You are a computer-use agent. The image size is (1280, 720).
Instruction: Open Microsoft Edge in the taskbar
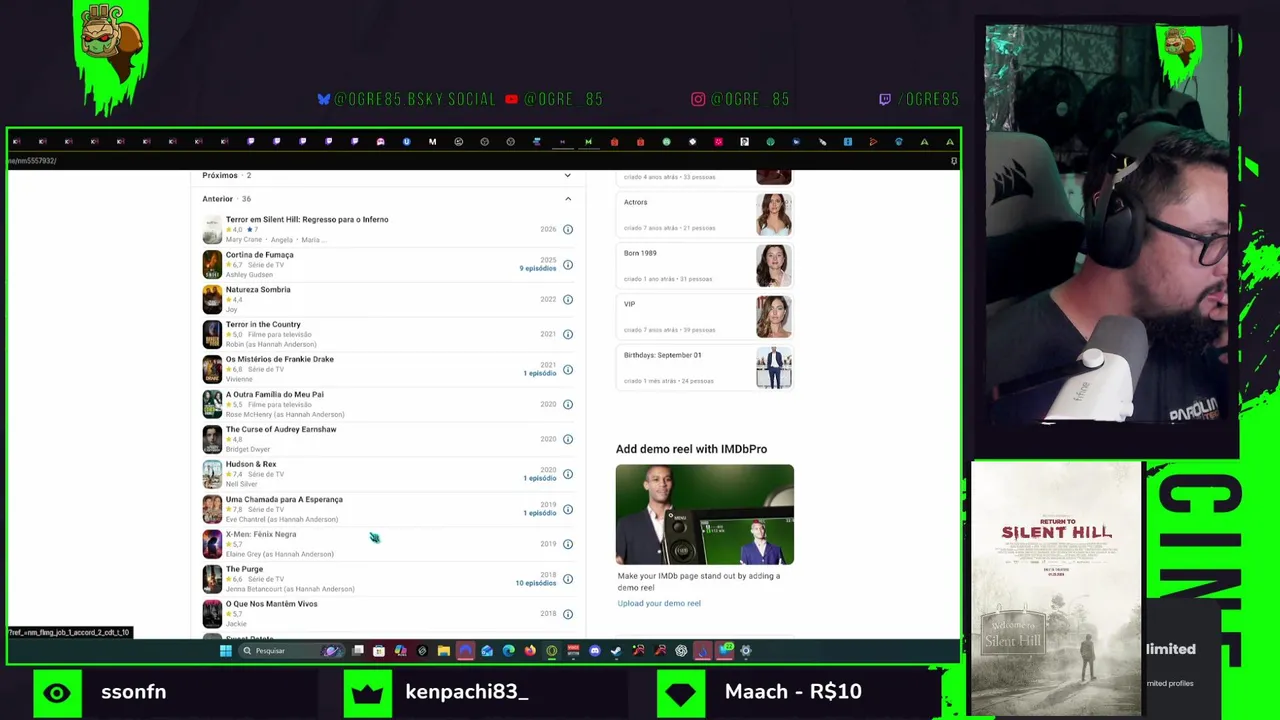(x=508, y=651)
